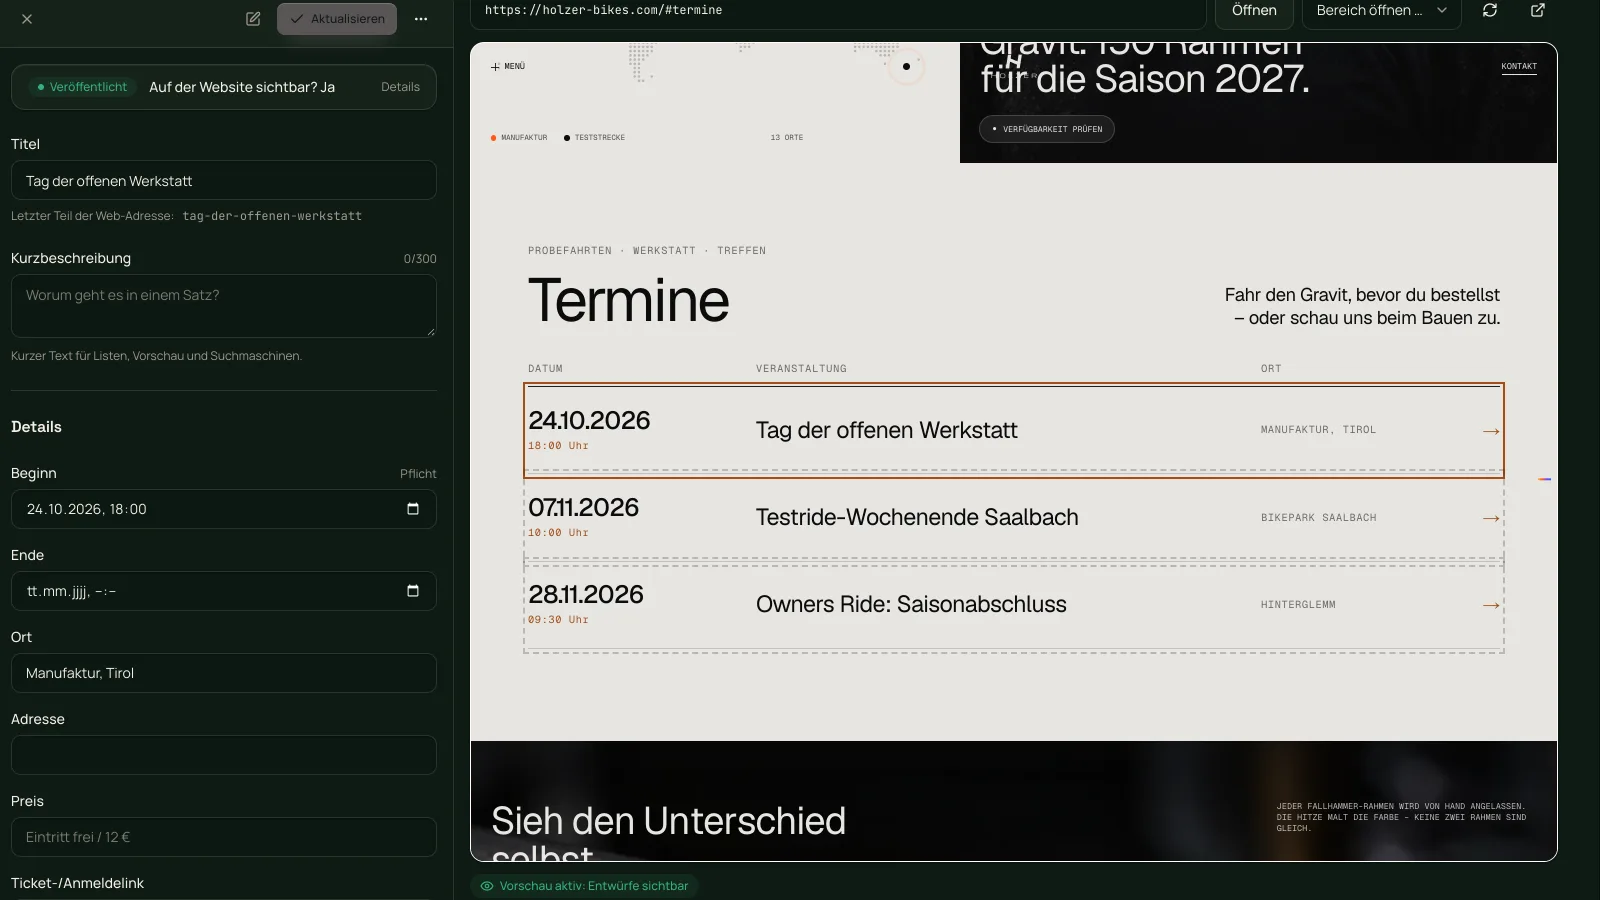Screen dimensions: 1600x900
Task: Click the Vorschau aktiv eye icon
Action: [x=487, y=886]
